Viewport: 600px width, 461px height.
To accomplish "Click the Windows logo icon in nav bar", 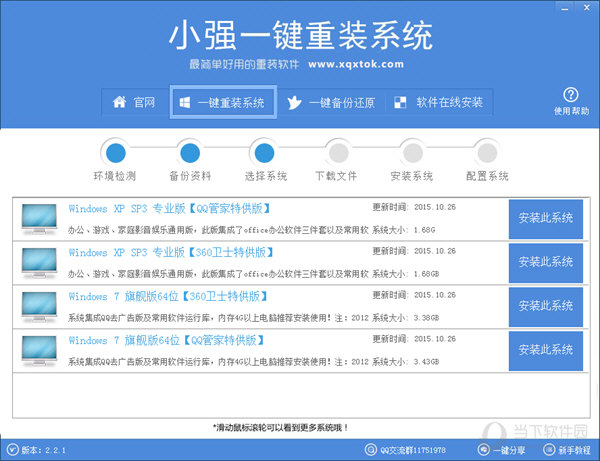I will (x=184, y=103).
